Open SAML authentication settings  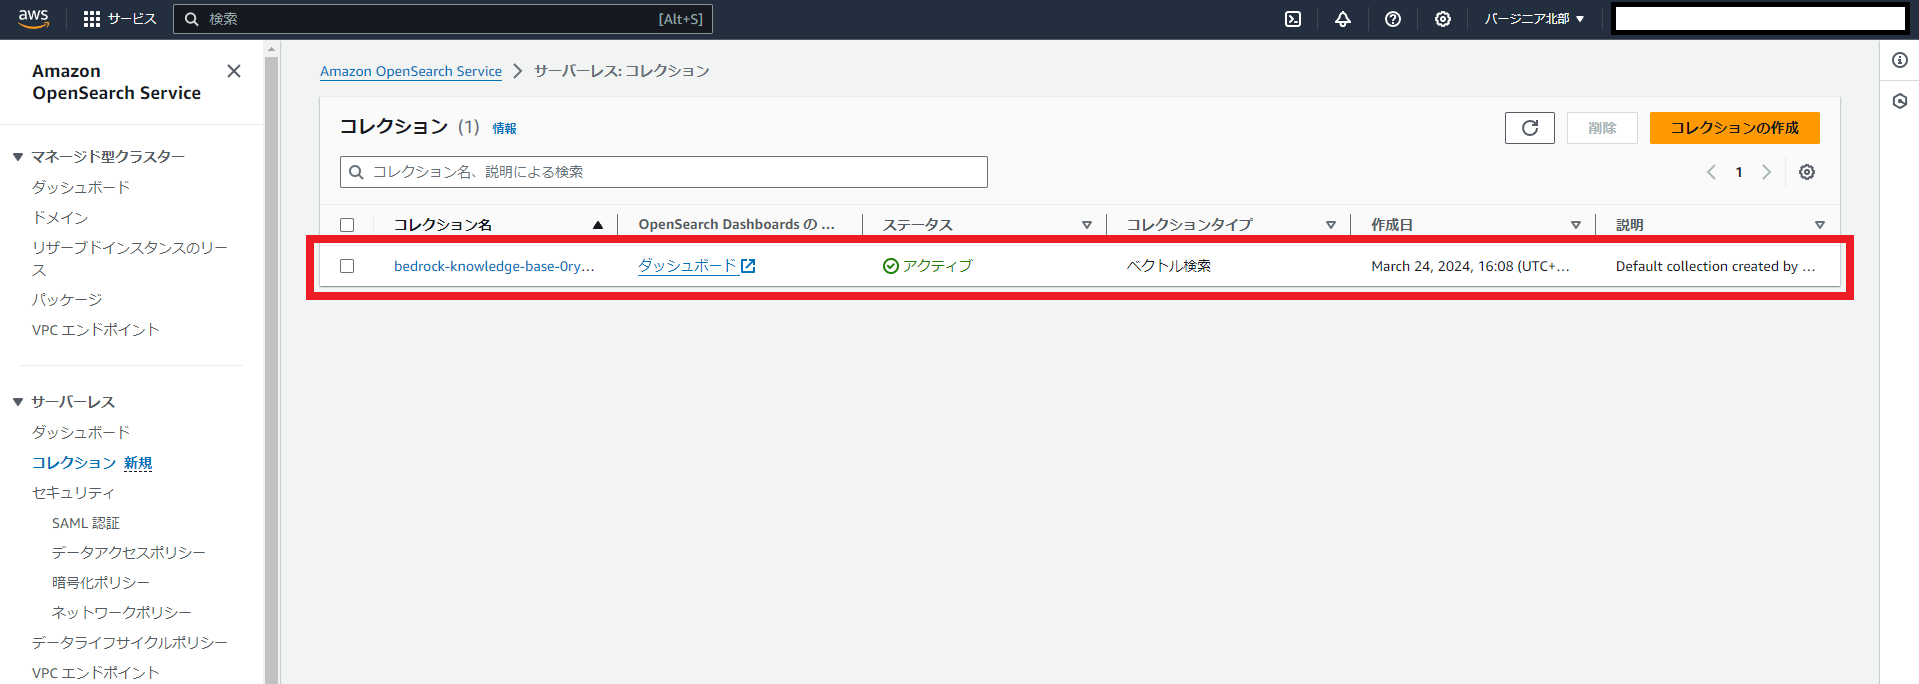(x=86, y=522)
